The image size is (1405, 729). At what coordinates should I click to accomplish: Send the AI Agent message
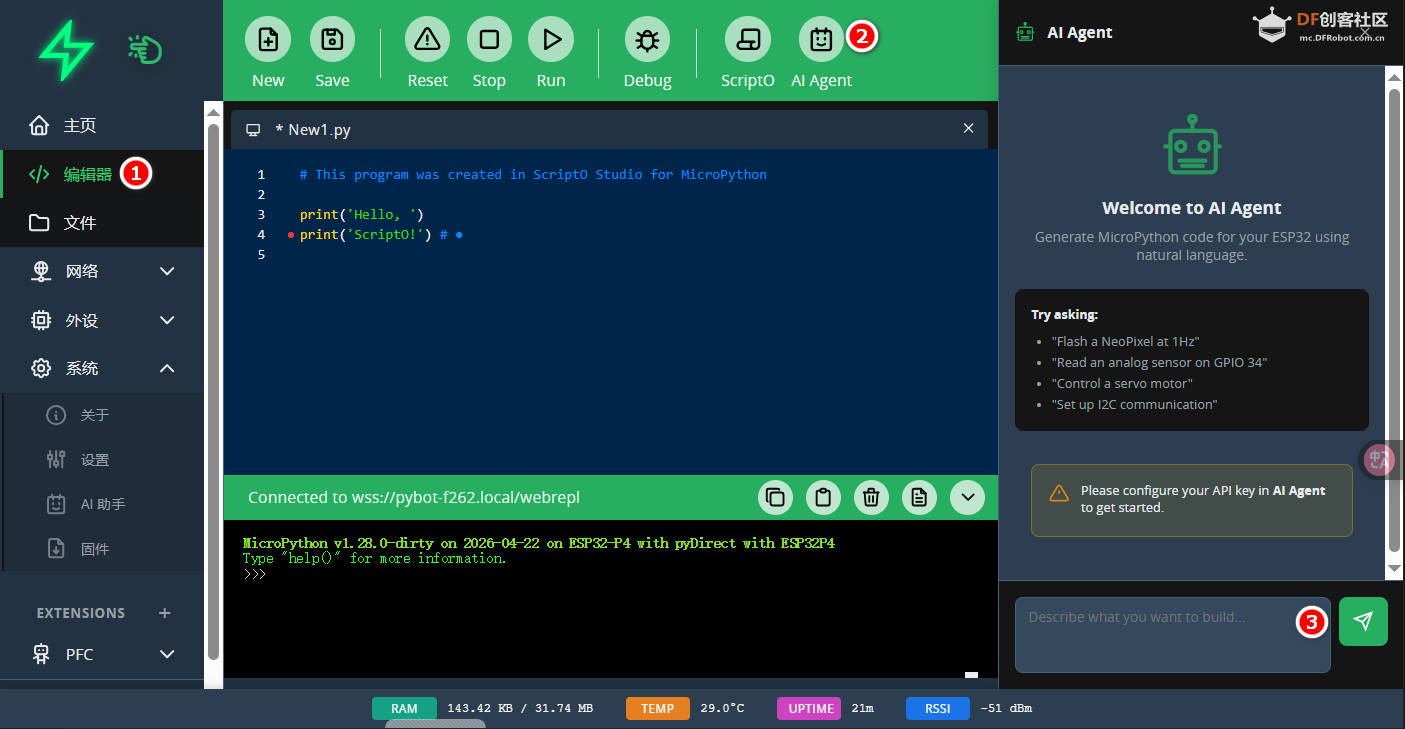[1363, 621]
